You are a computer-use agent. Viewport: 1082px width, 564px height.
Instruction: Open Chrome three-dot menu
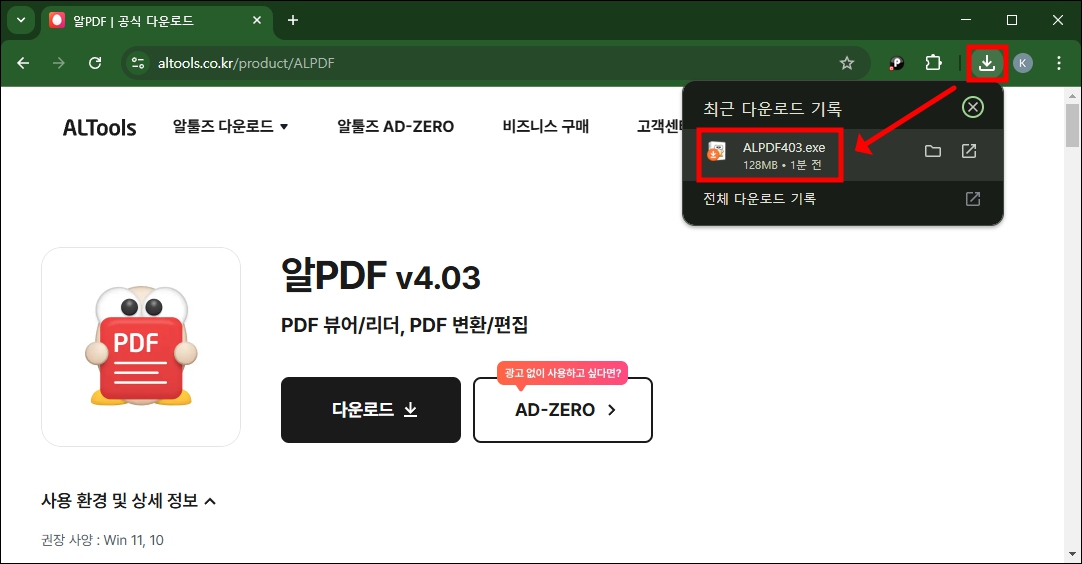click(1059, 64)
